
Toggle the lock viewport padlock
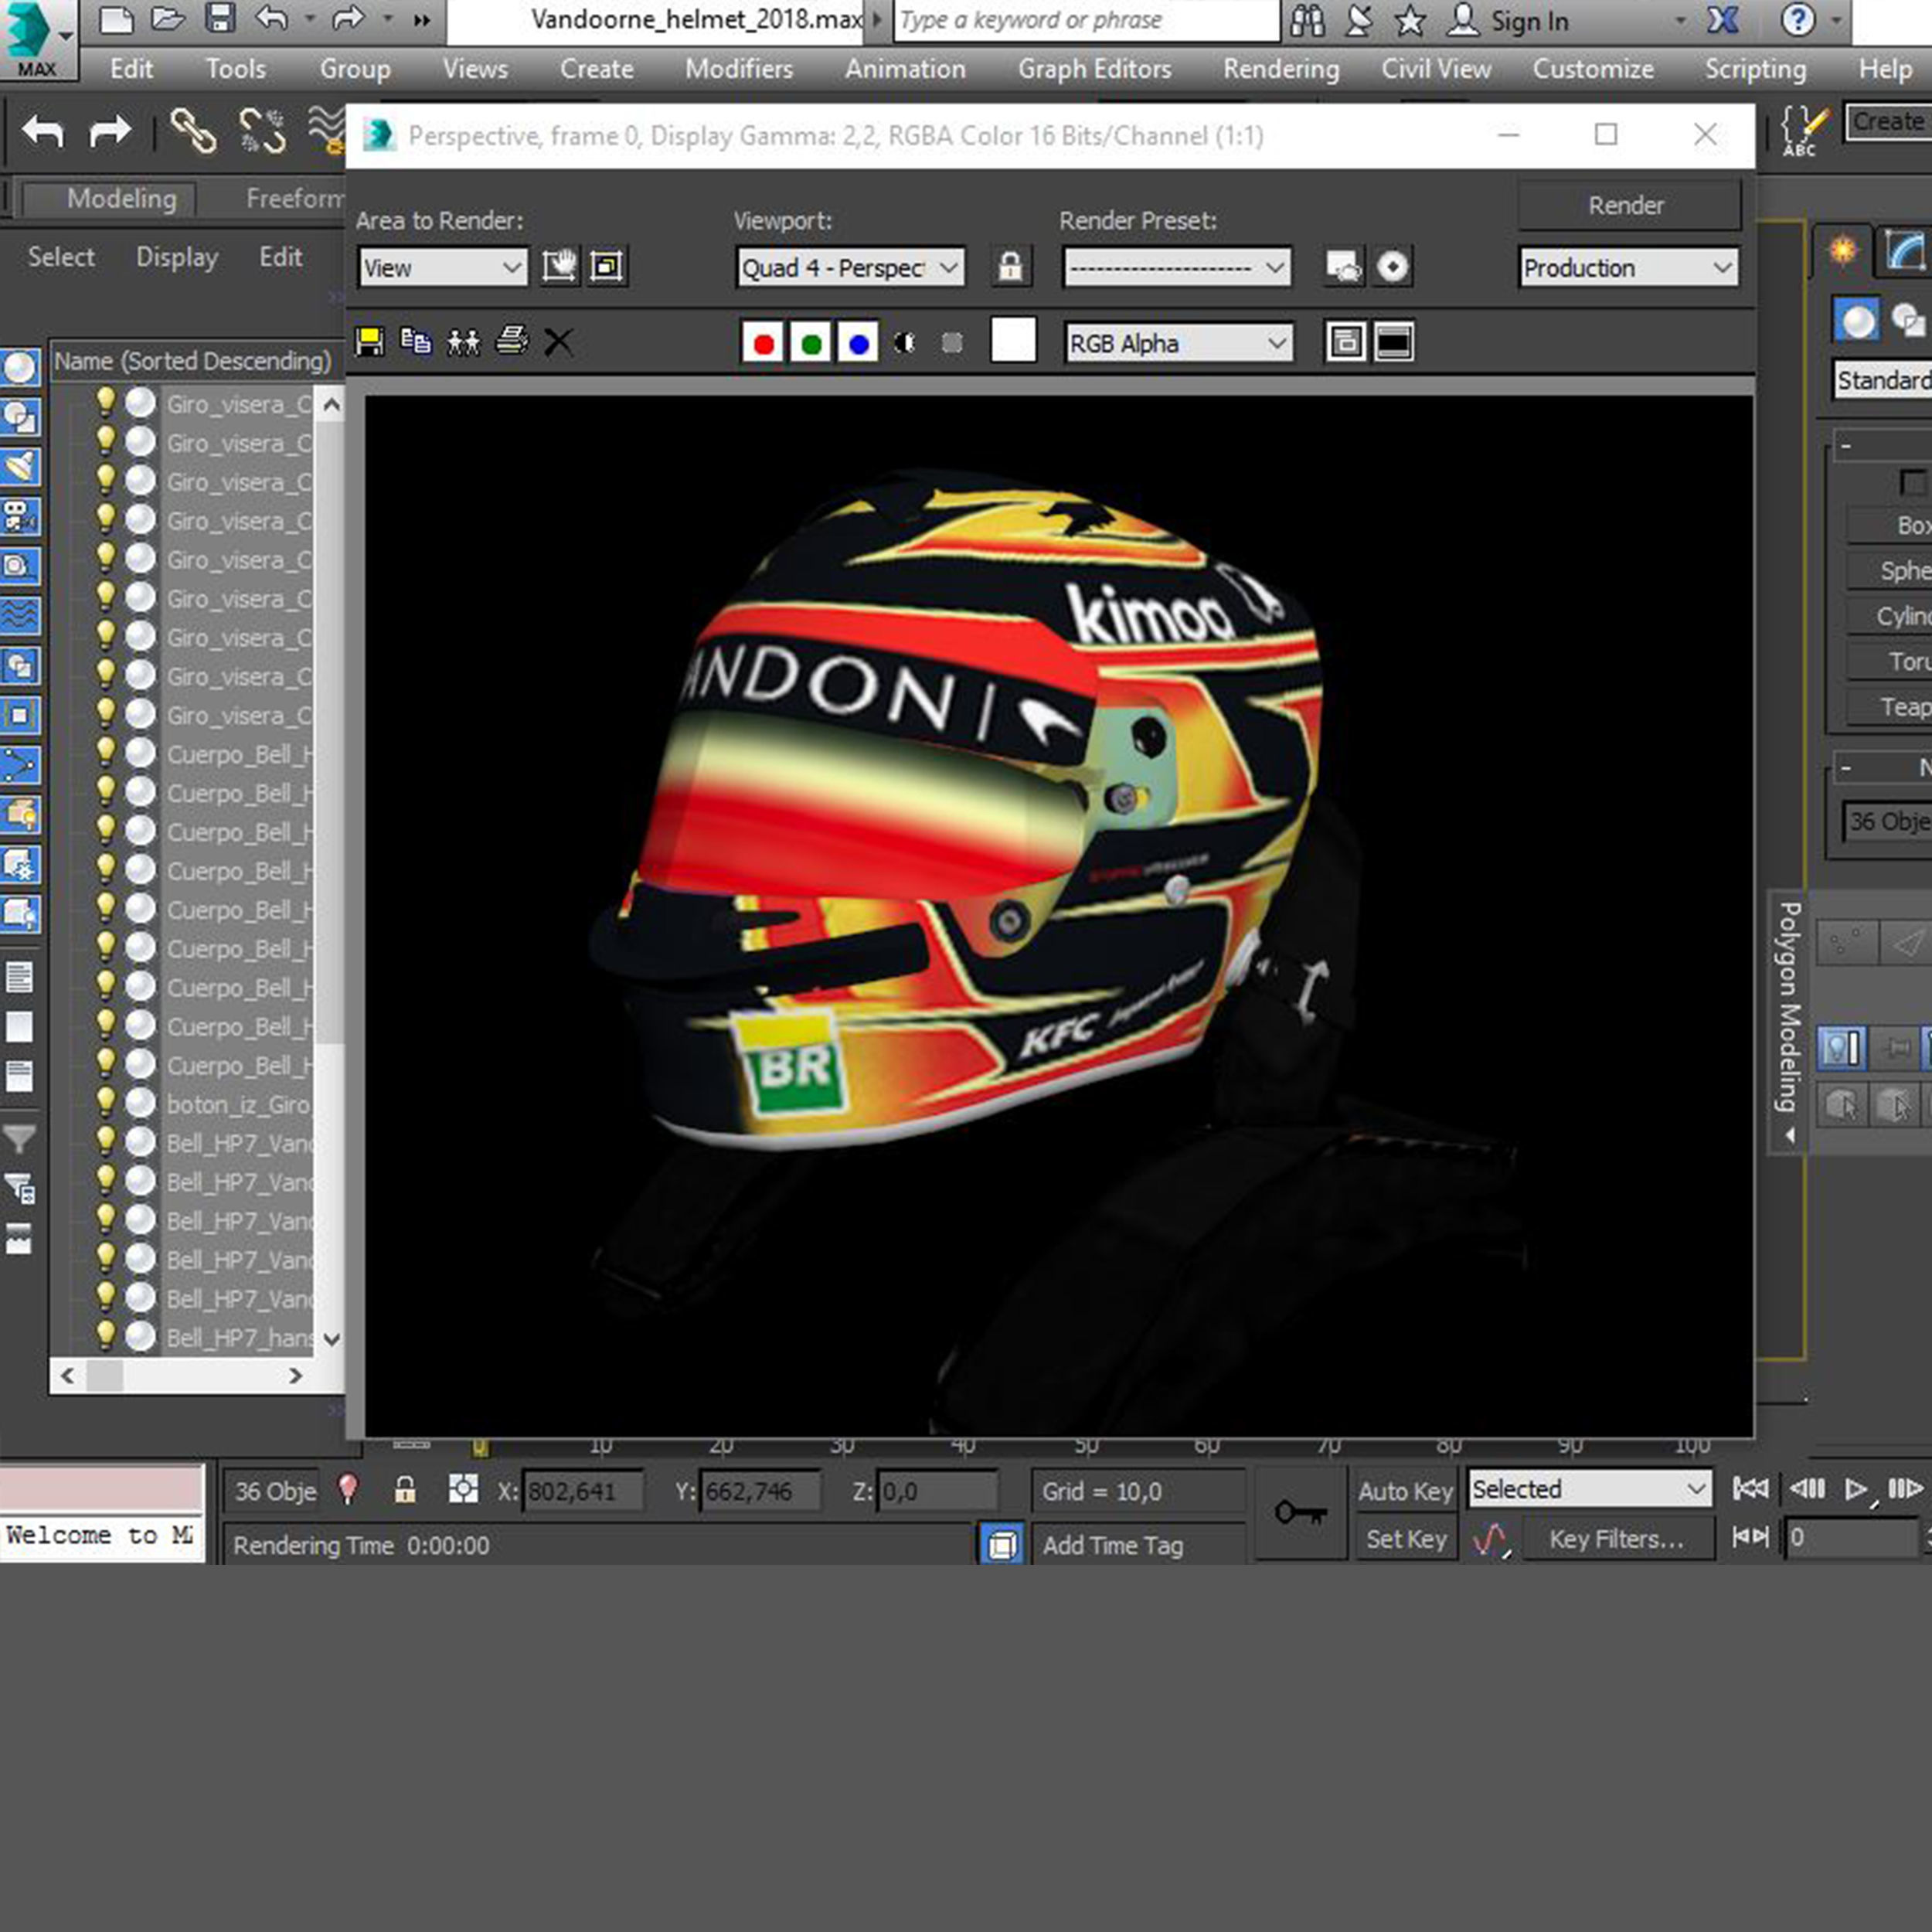pyautogui.click(x=1010, y=267)
